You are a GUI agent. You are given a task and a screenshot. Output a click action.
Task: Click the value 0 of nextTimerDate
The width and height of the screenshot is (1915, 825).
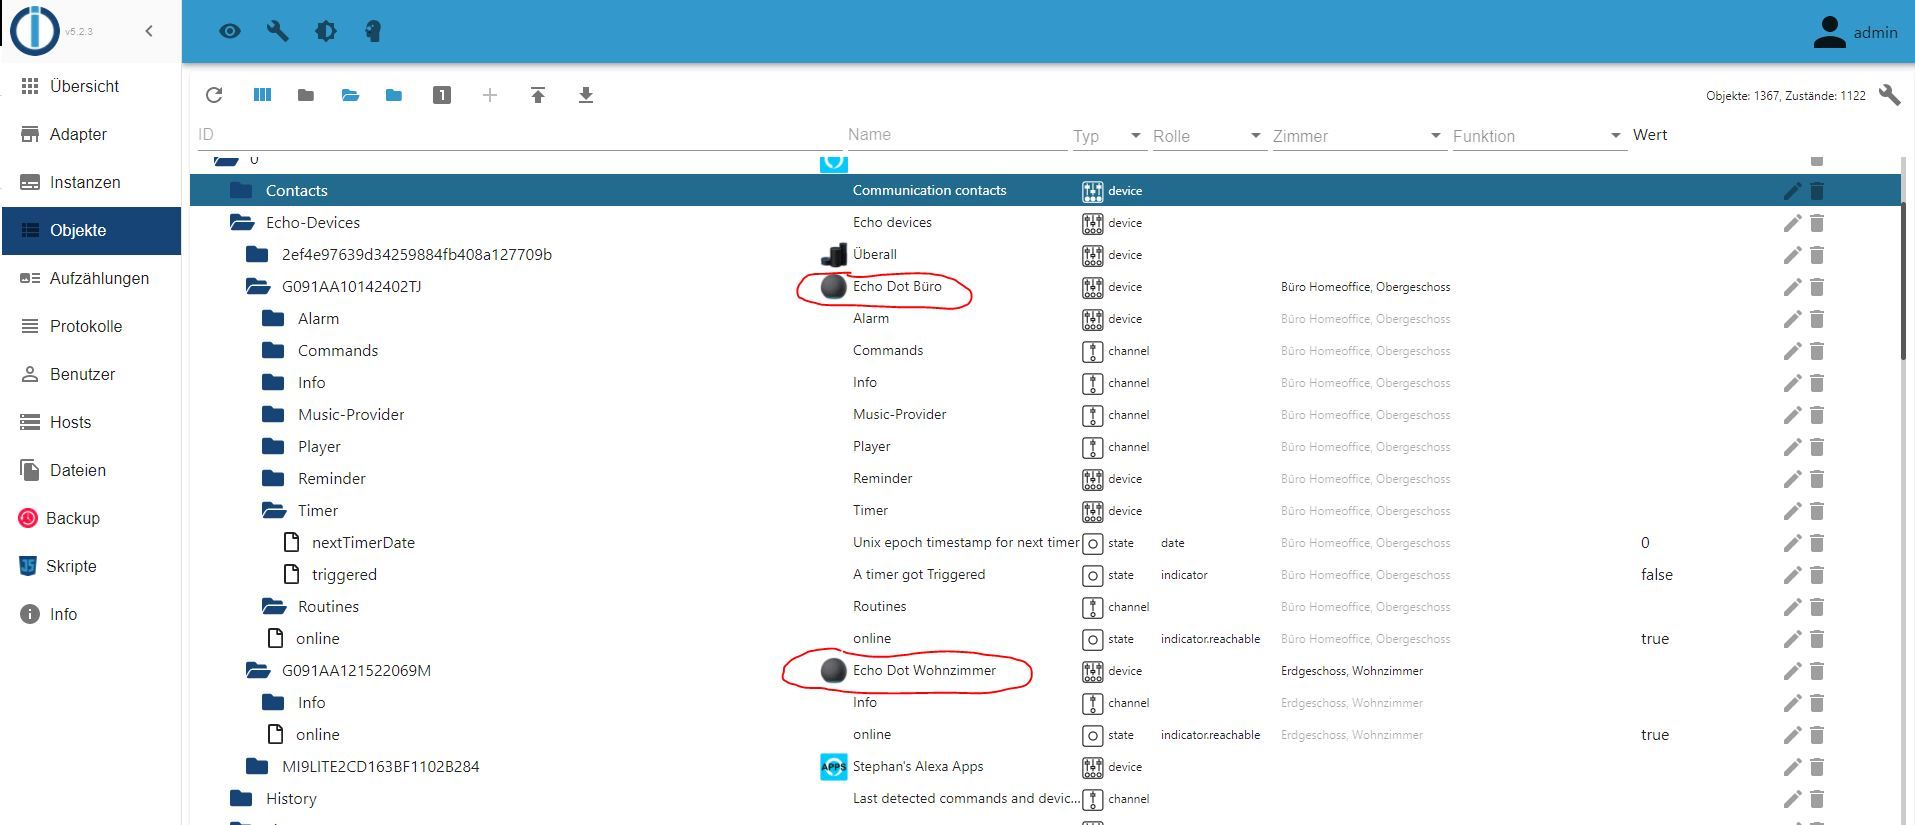pyautogui.click(x=1645, y=543)
